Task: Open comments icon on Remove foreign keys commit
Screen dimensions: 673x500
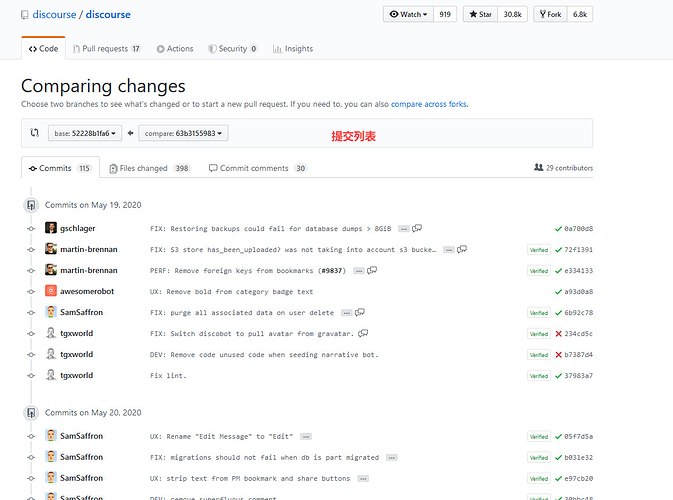Action: (372, 270)
